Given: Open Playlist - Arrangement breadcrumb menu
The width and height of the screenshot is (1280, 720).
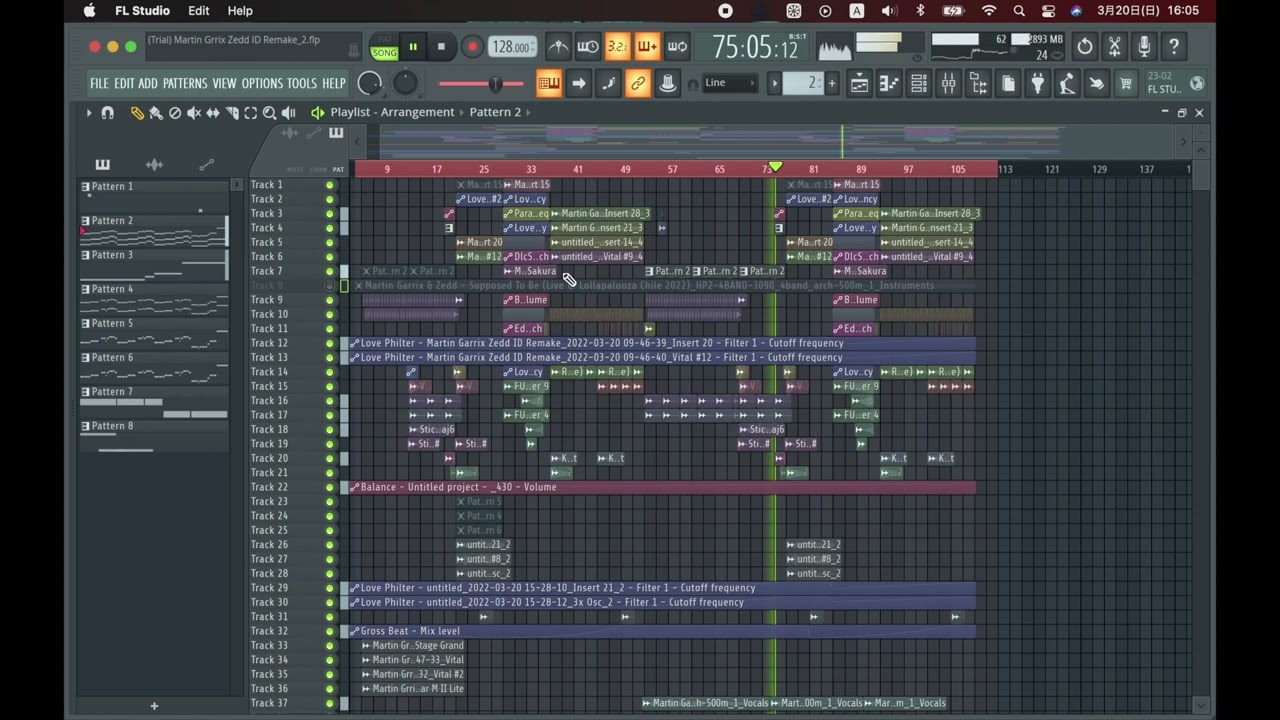Looking at the screenshot, I should (392, 112).
